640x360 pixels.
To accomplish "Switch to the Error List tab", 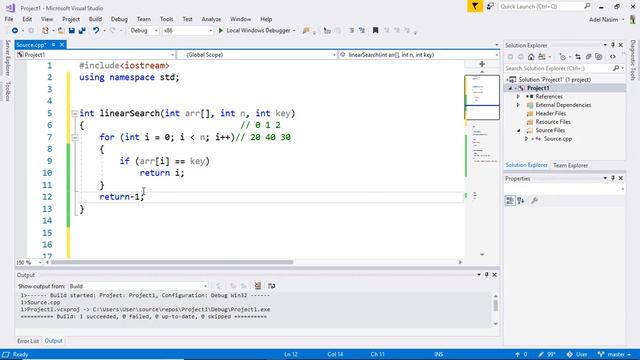I will [x=28, y=341].
